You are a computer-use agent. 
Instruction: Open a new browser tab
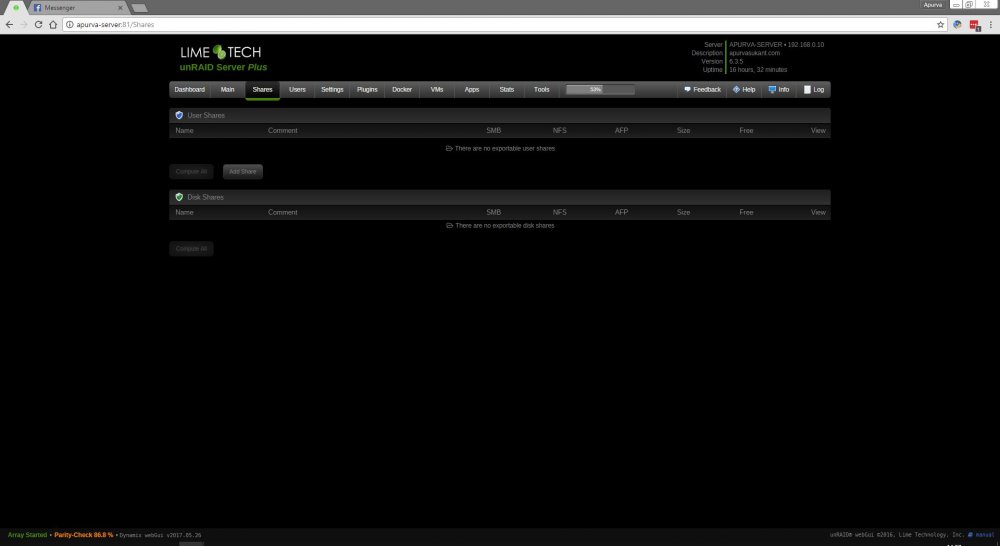(139, 8)
